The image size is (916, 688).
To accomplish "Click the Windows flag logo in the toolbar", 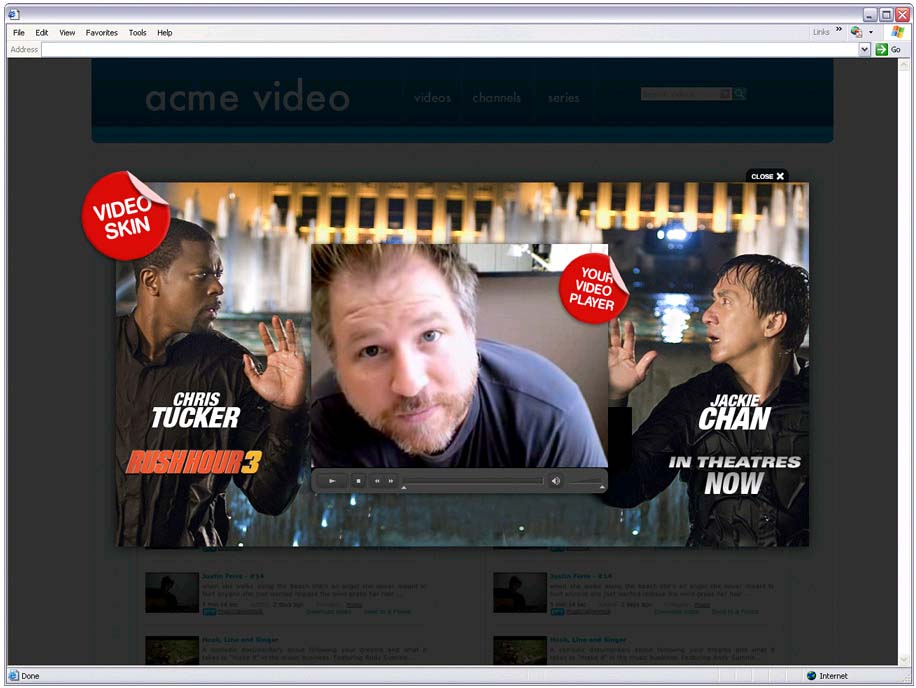I will 897,32.
